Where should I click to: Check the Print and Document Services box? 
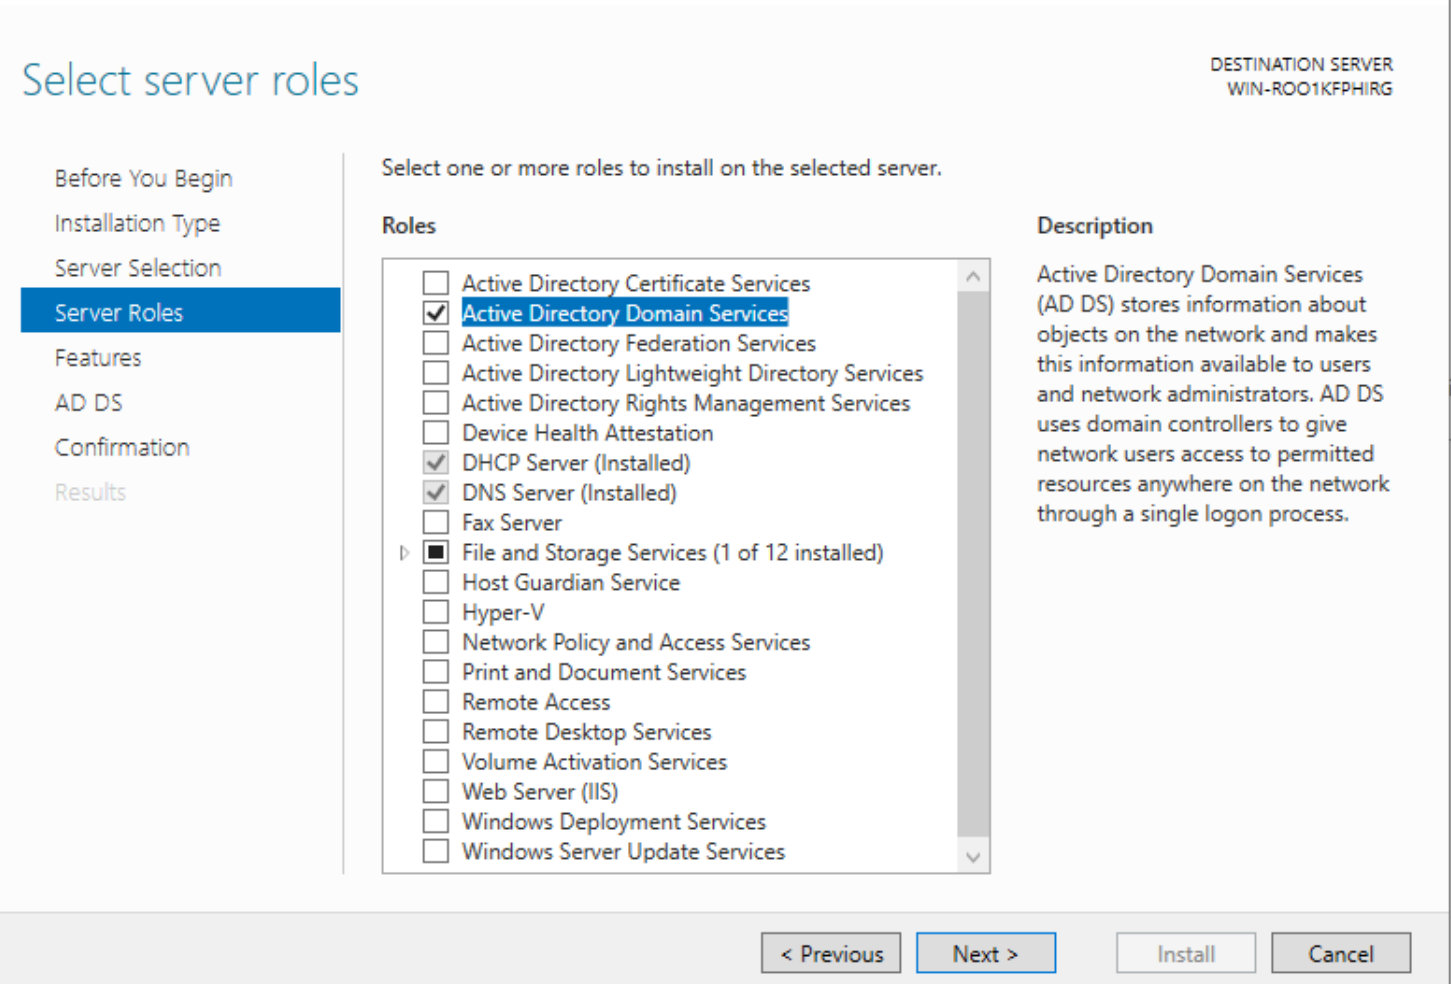click(436, 672)
